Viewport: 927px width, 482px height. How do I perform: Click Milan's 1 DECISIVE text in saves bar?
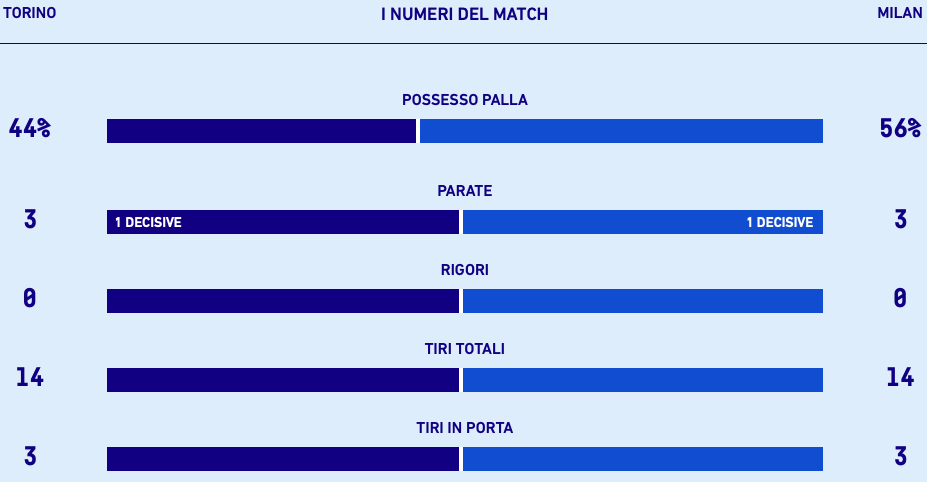point(780,222)
